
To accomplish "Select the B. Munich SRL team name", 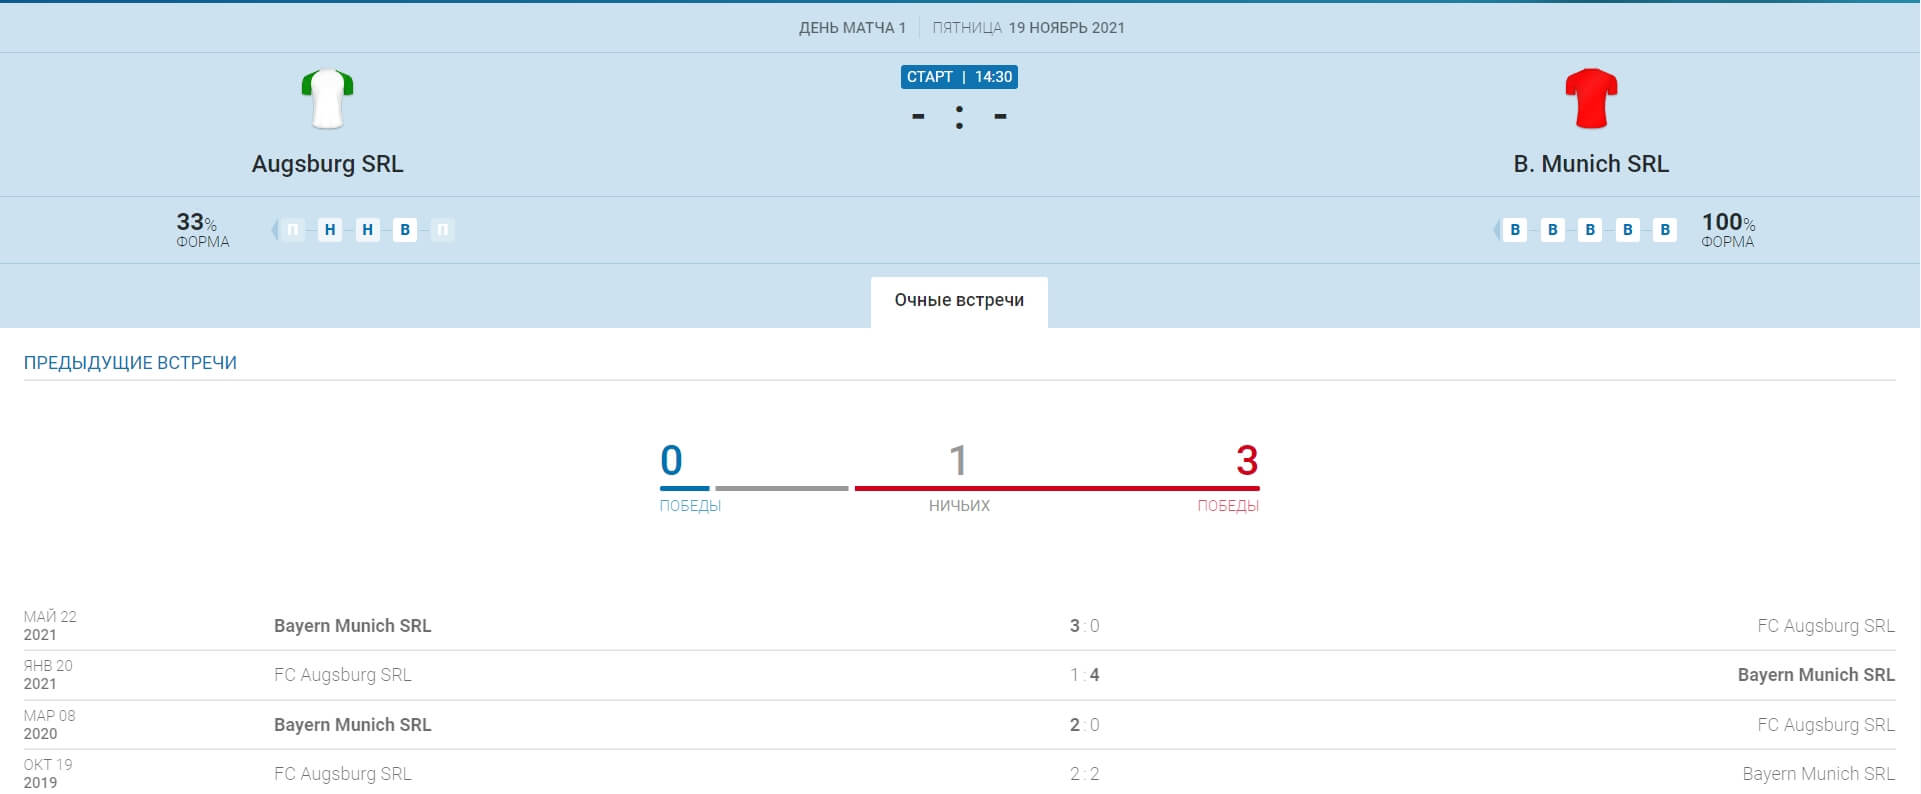I will [x=1591, y=164].
